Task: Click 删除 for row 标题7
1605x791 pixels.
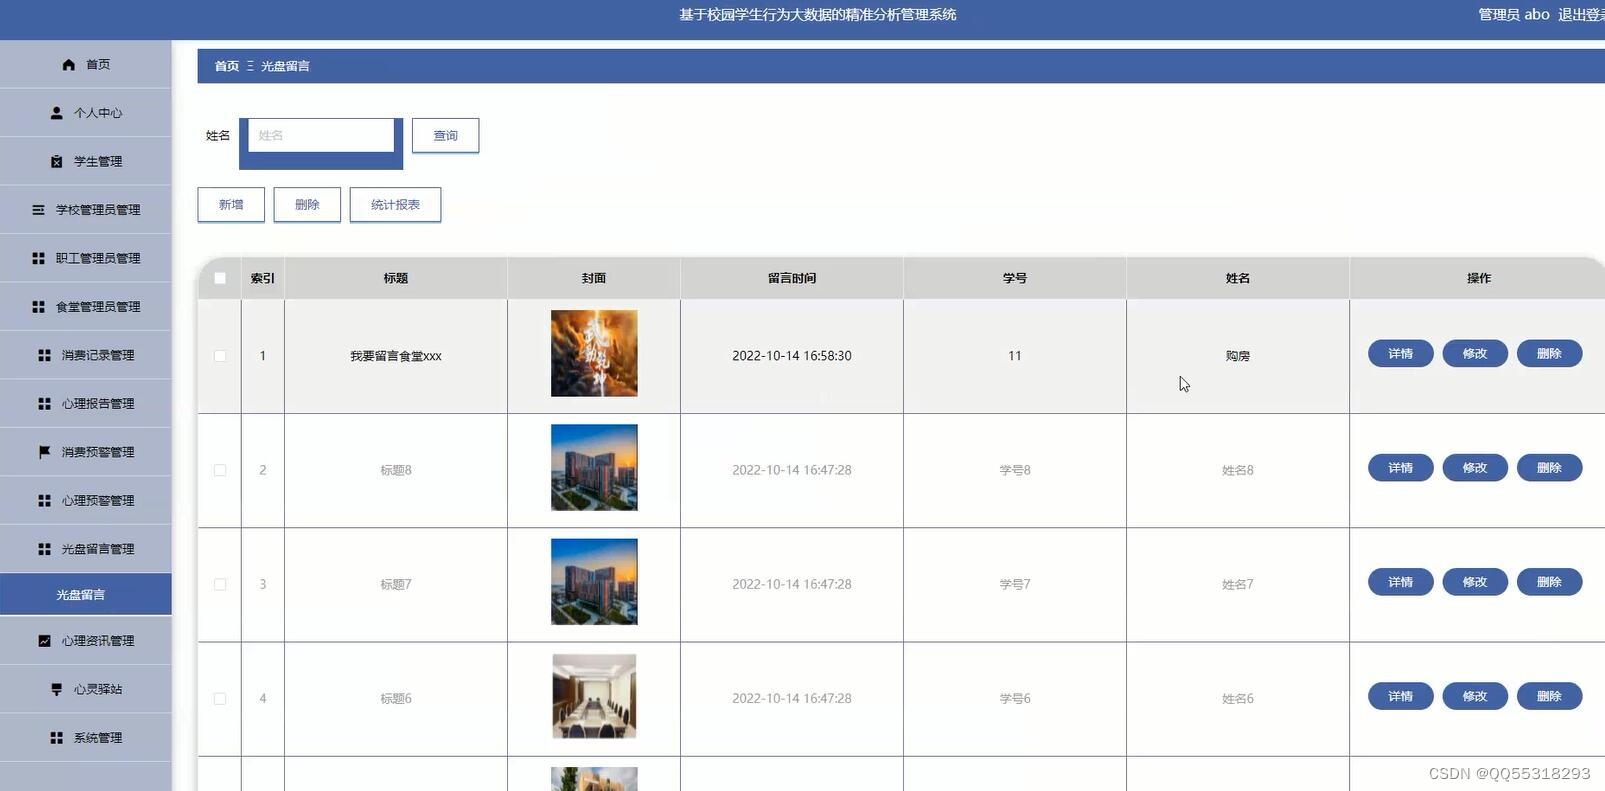Action: click(1549, 582)
